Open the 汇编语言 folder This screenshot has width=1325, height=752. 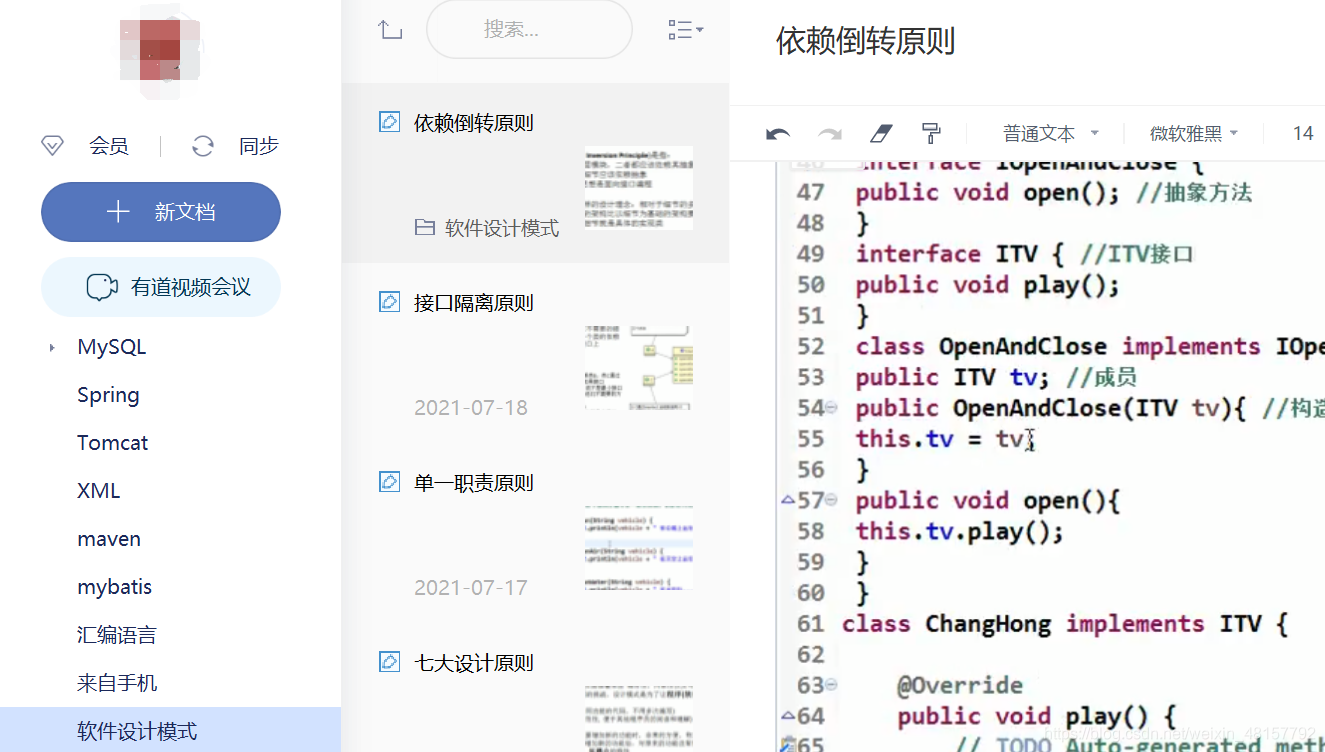[x=117, y=635]
